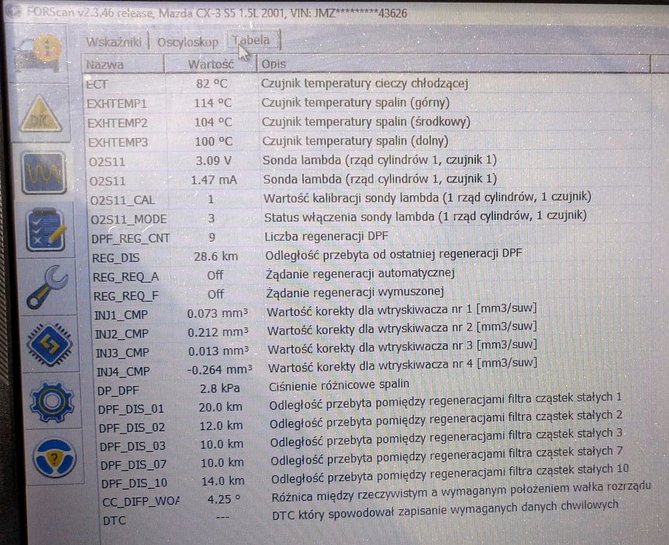The image size is (669, 545).
Task: Open the help steering wheel icon
Action: 54,459
